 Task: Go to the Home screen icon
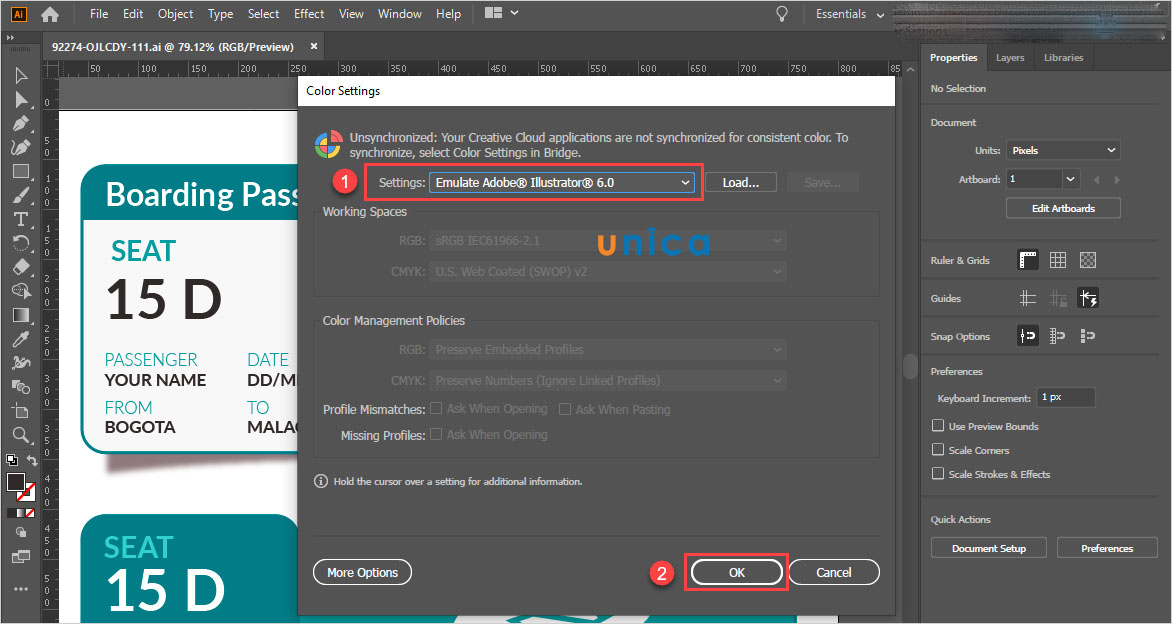click(x=50, y=14)
